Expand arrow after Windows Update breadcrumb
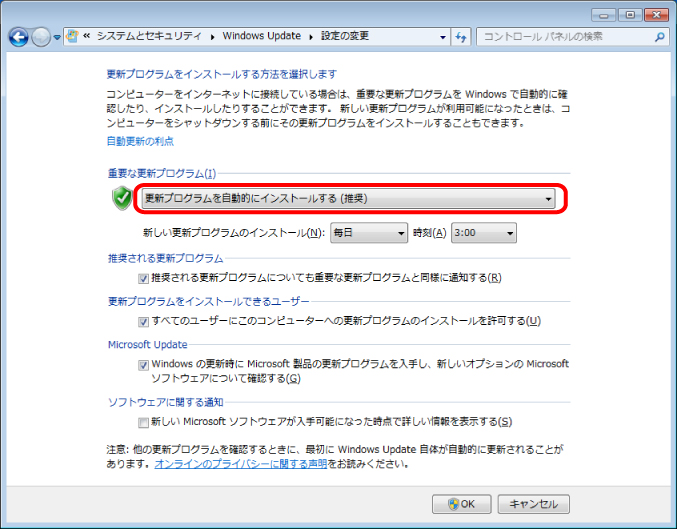Screen dimensions: 677x529 click(311, 37)
